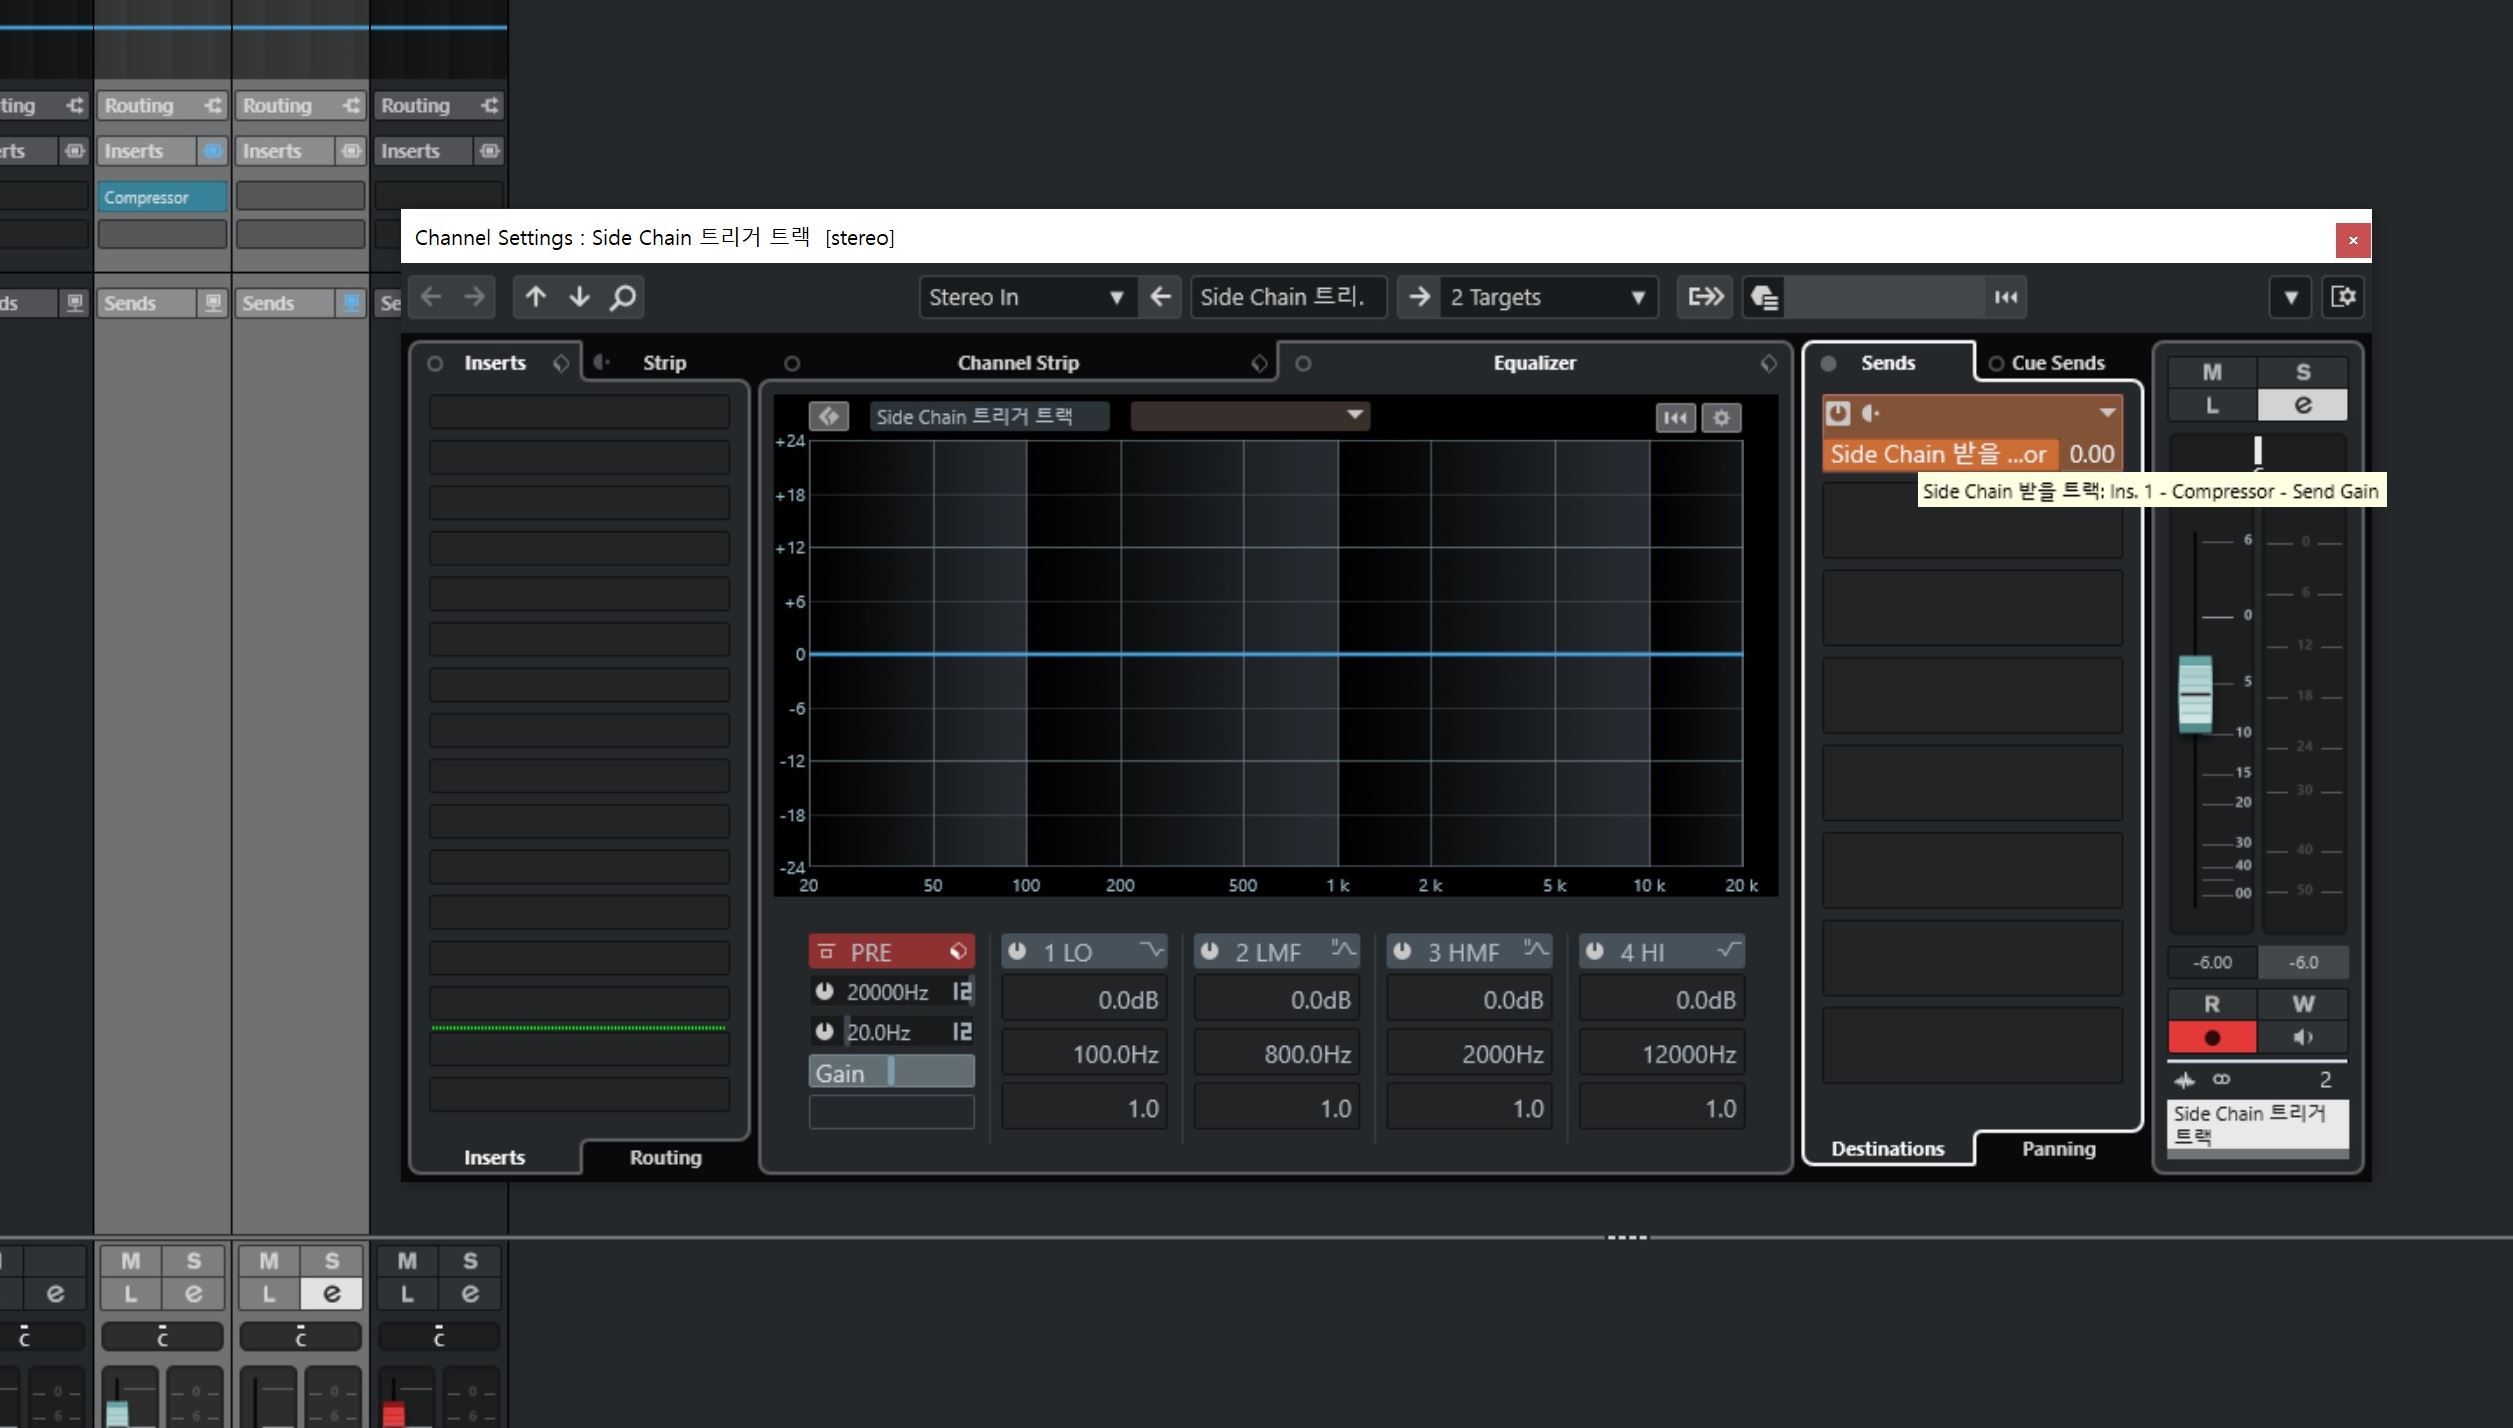
Task: Click the Mute M button in fader section
Action: click(x=2211, y=372)
